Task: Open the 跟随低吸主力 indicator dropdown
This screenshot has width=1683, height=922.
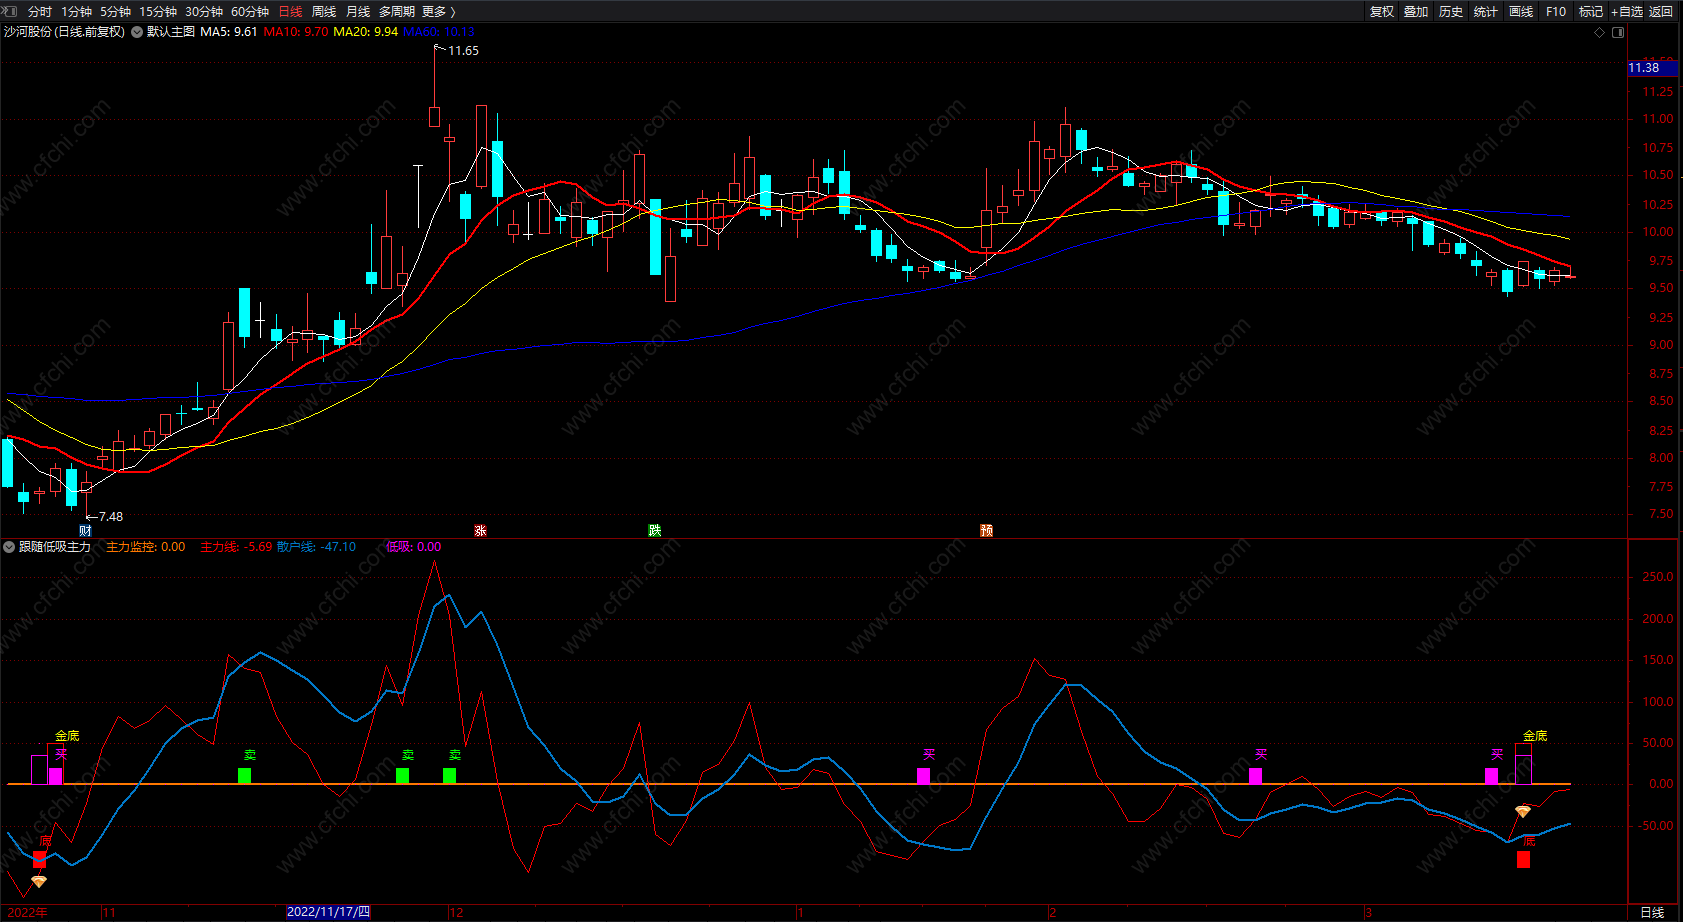Action: pyautogui.click(x=10, y=547)
